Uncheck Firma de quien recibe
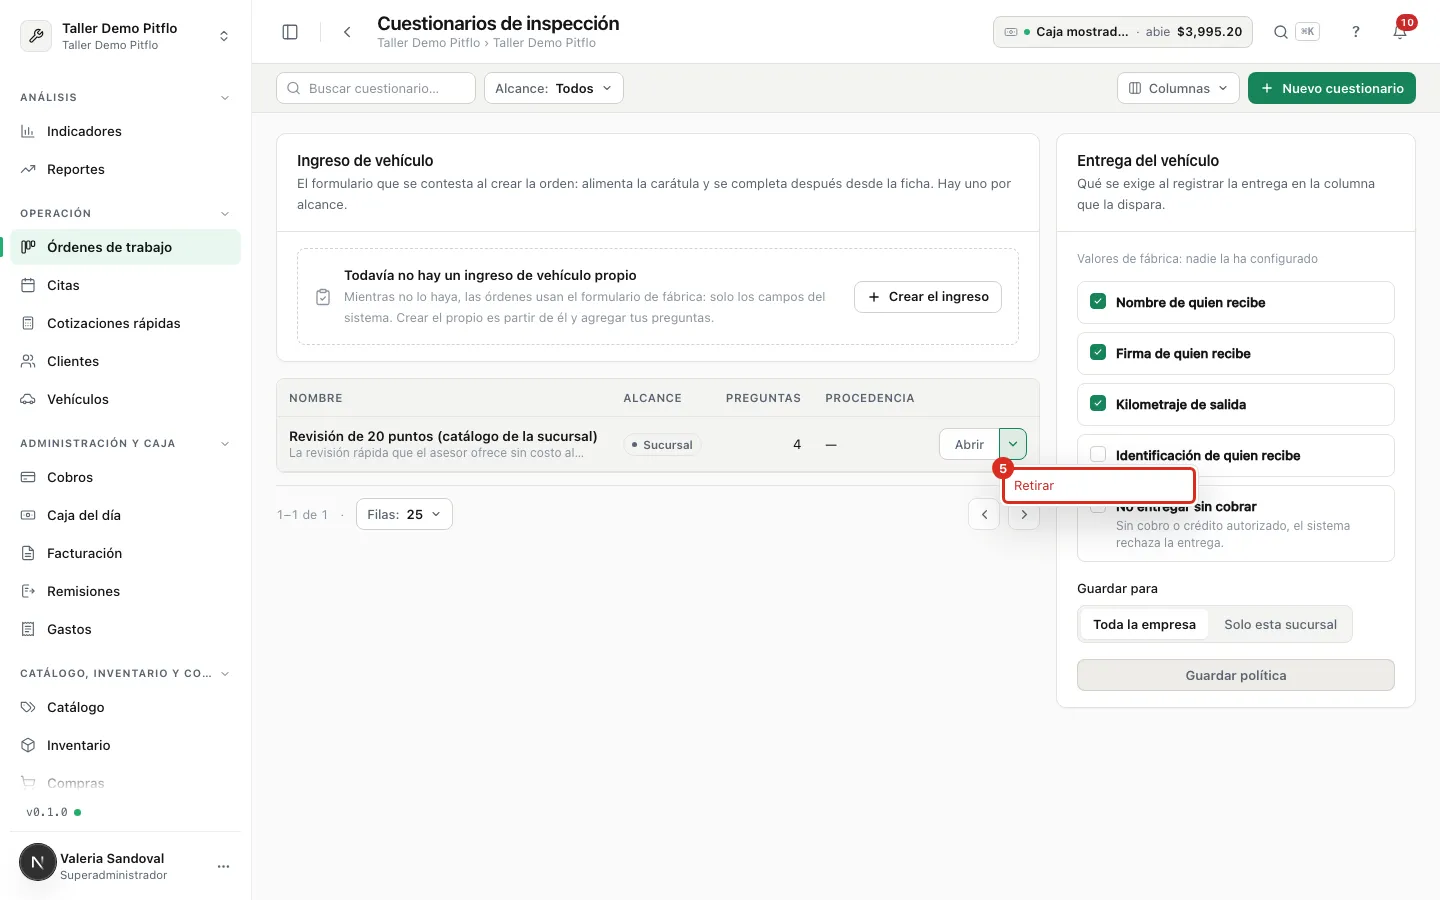 1098,353
